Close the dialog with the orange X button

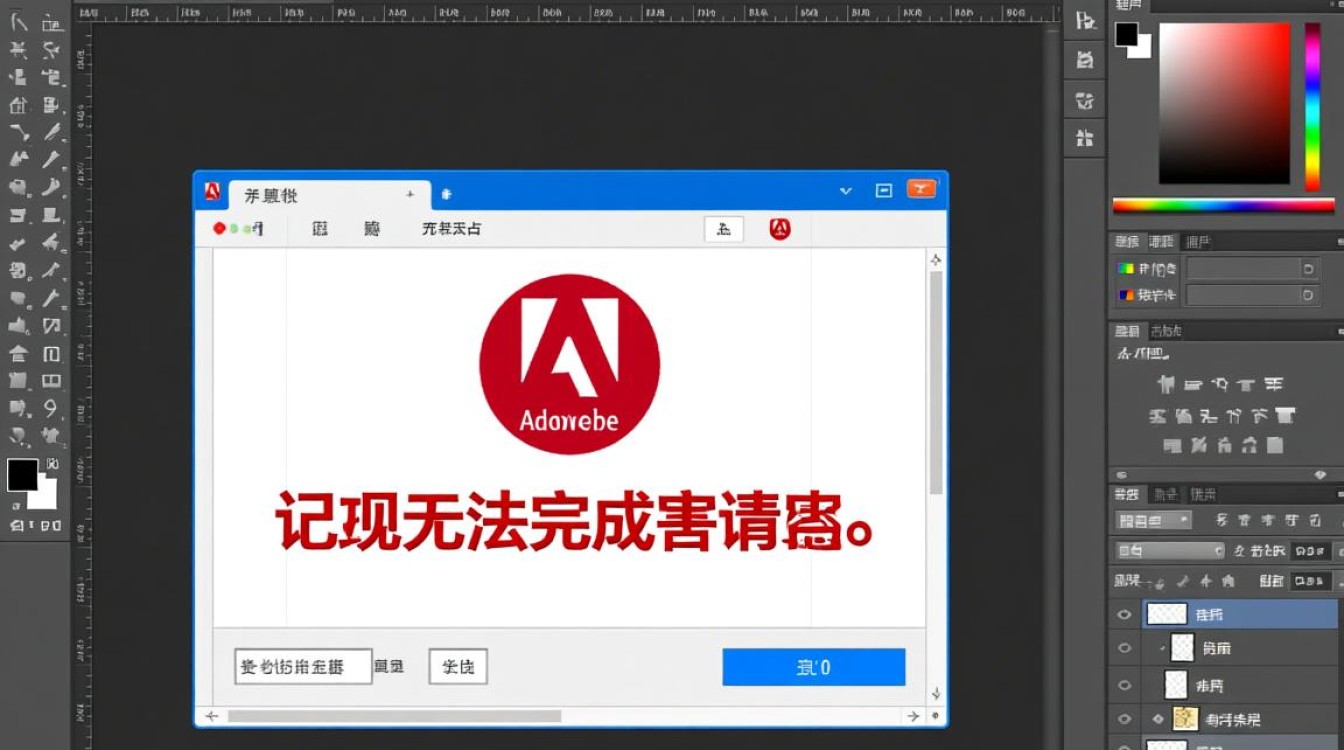(x=921, y=190)
